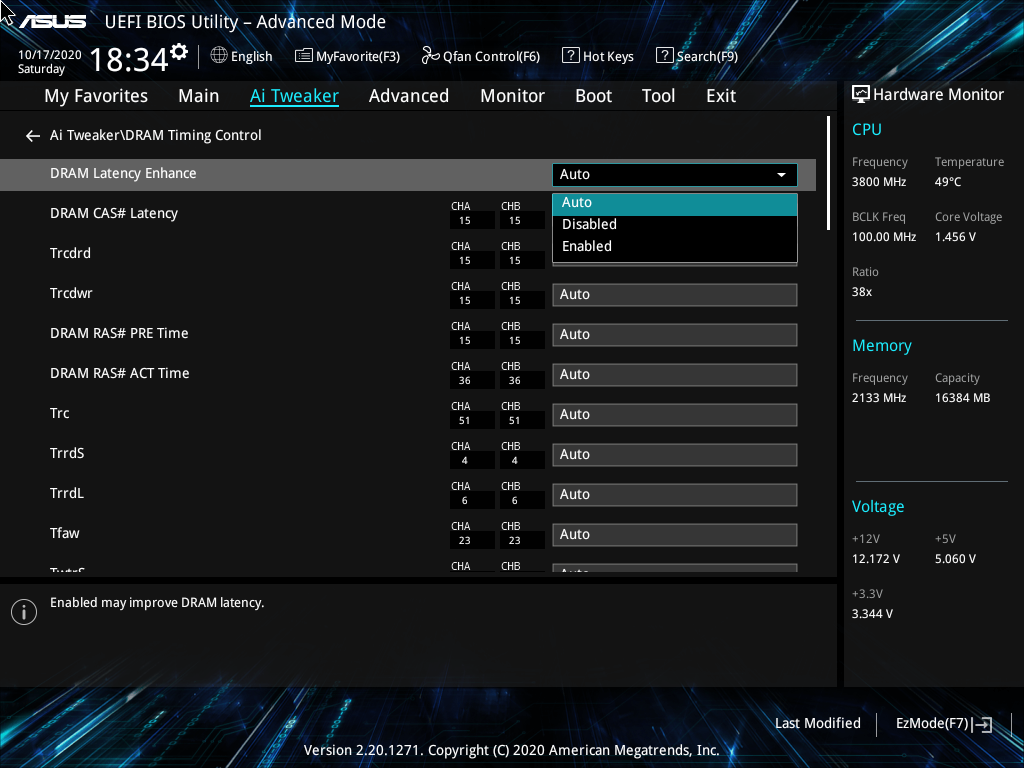Click the Hardware Monitor screen icon
Screen dimensions: 1024x768
point(861,95)
